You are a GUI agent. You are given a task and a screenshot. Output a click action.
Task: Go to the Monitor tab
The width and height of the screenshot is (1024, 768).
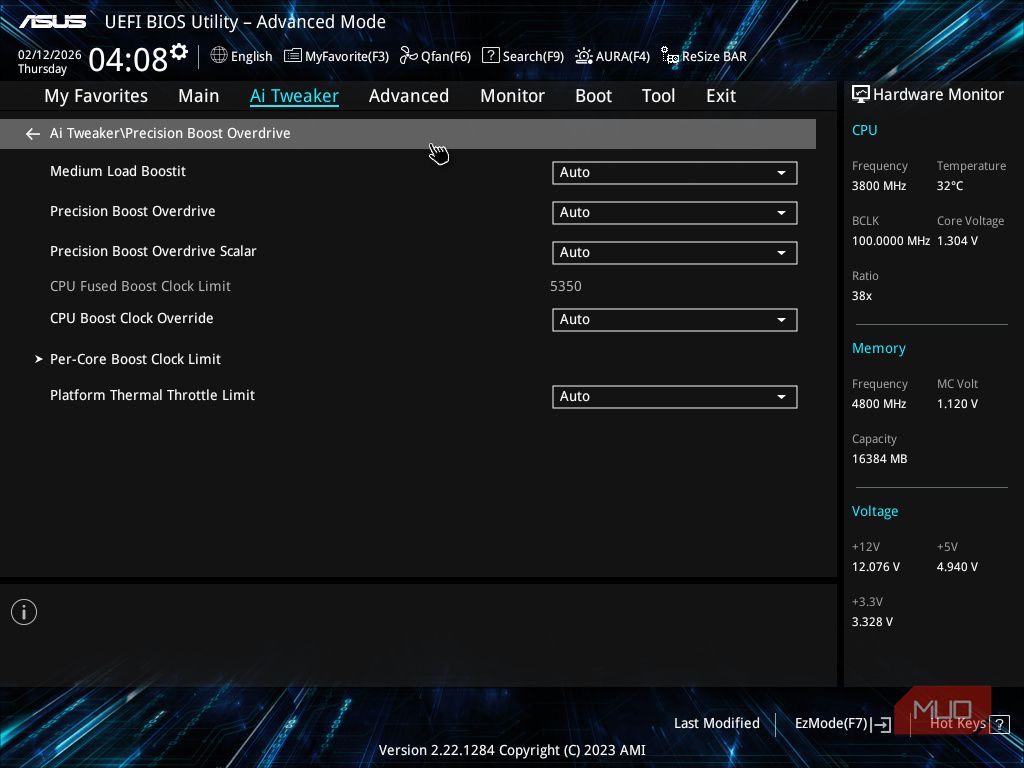click(x=513, y=96)
